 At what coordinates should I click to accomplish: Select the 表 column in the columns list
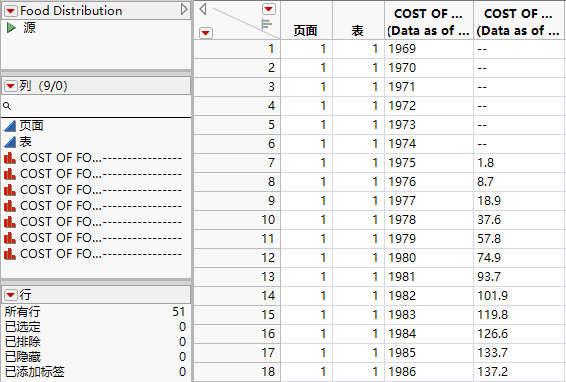click(25, 142)
